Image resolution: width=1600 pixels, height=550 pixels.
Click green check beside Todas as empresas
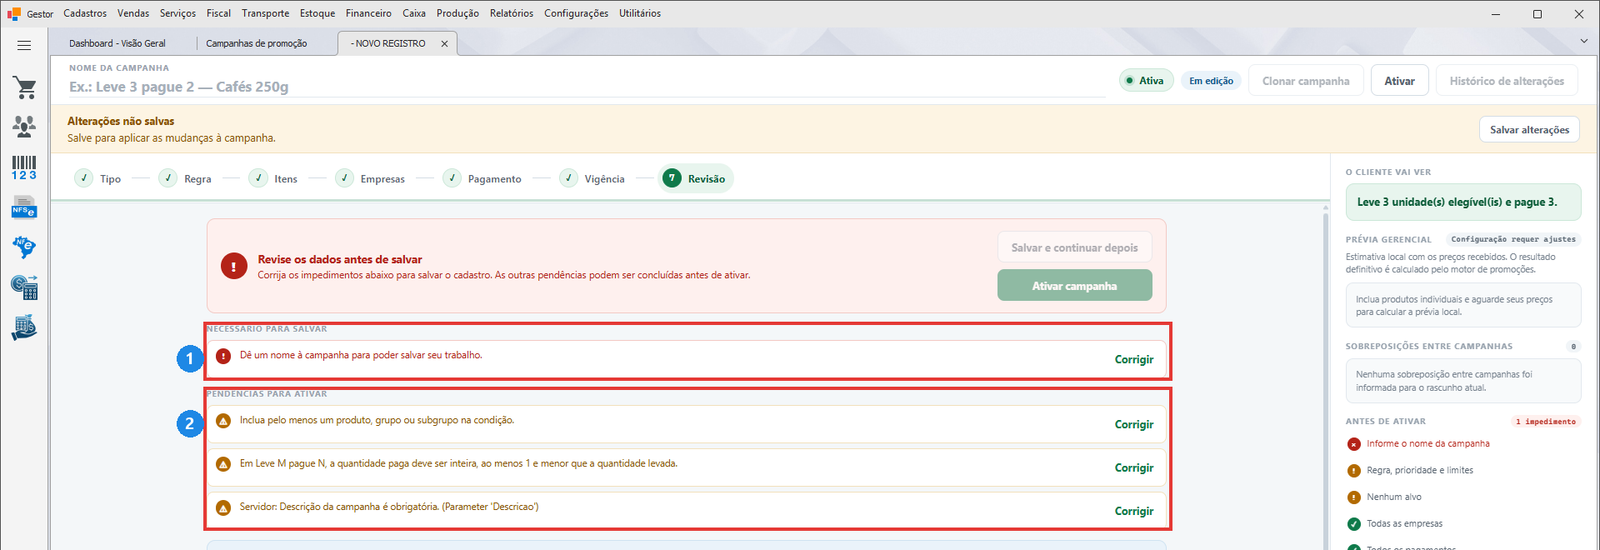click(1354, 524)
